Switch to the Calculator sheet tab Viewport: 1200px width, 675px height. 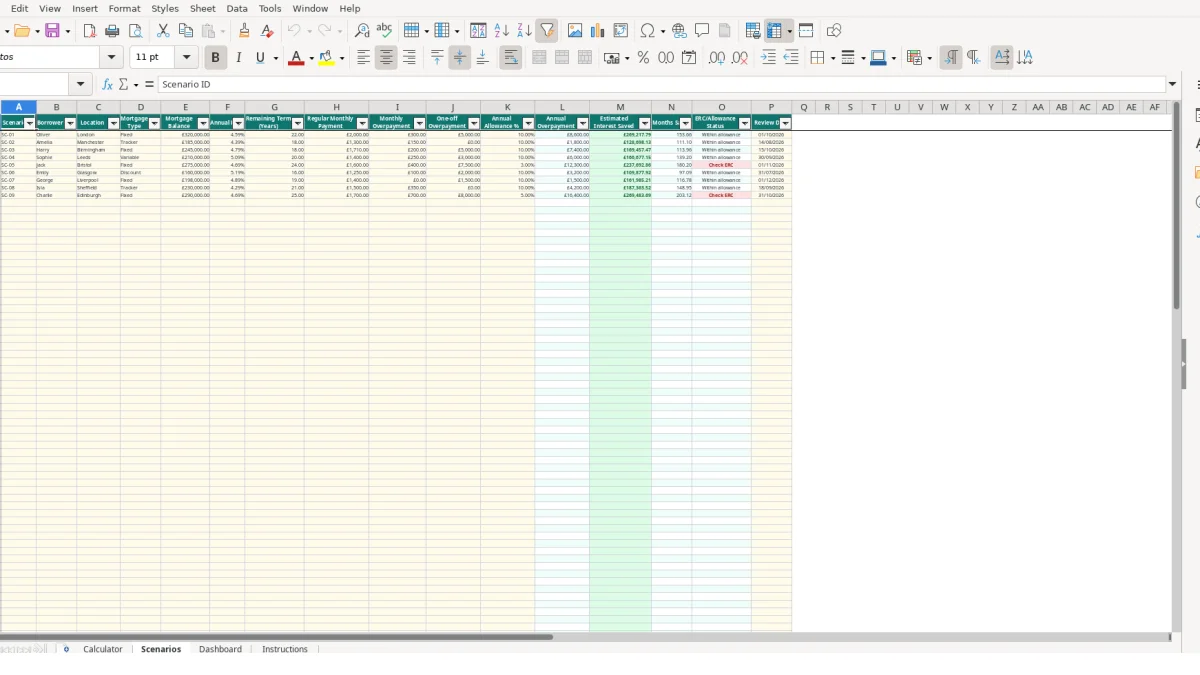point(103,649)
